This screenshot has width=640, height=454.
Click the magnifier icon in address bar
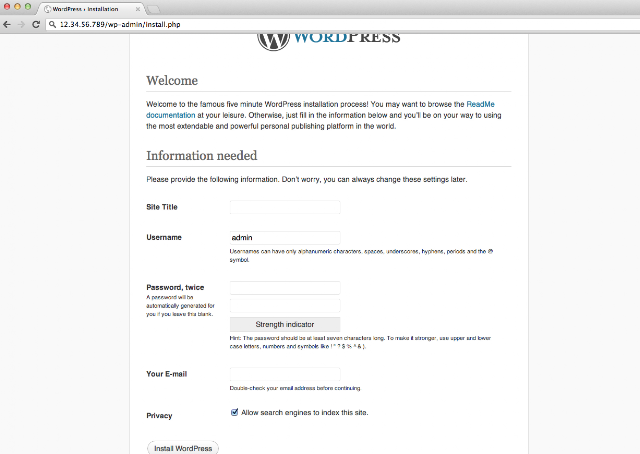[x=52, y=24]
